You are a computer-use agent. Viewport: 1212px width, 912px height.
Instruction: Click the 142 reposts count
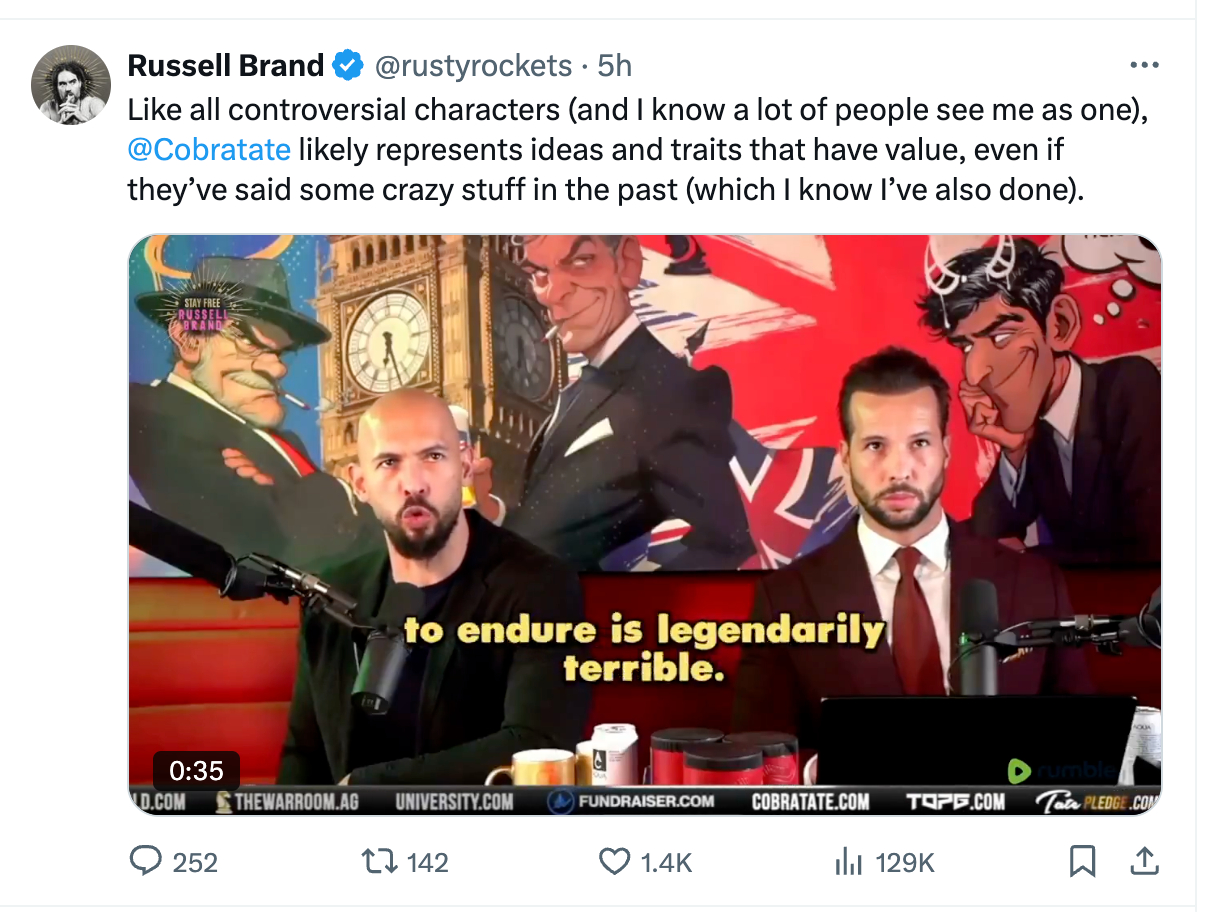pos(428,862)
